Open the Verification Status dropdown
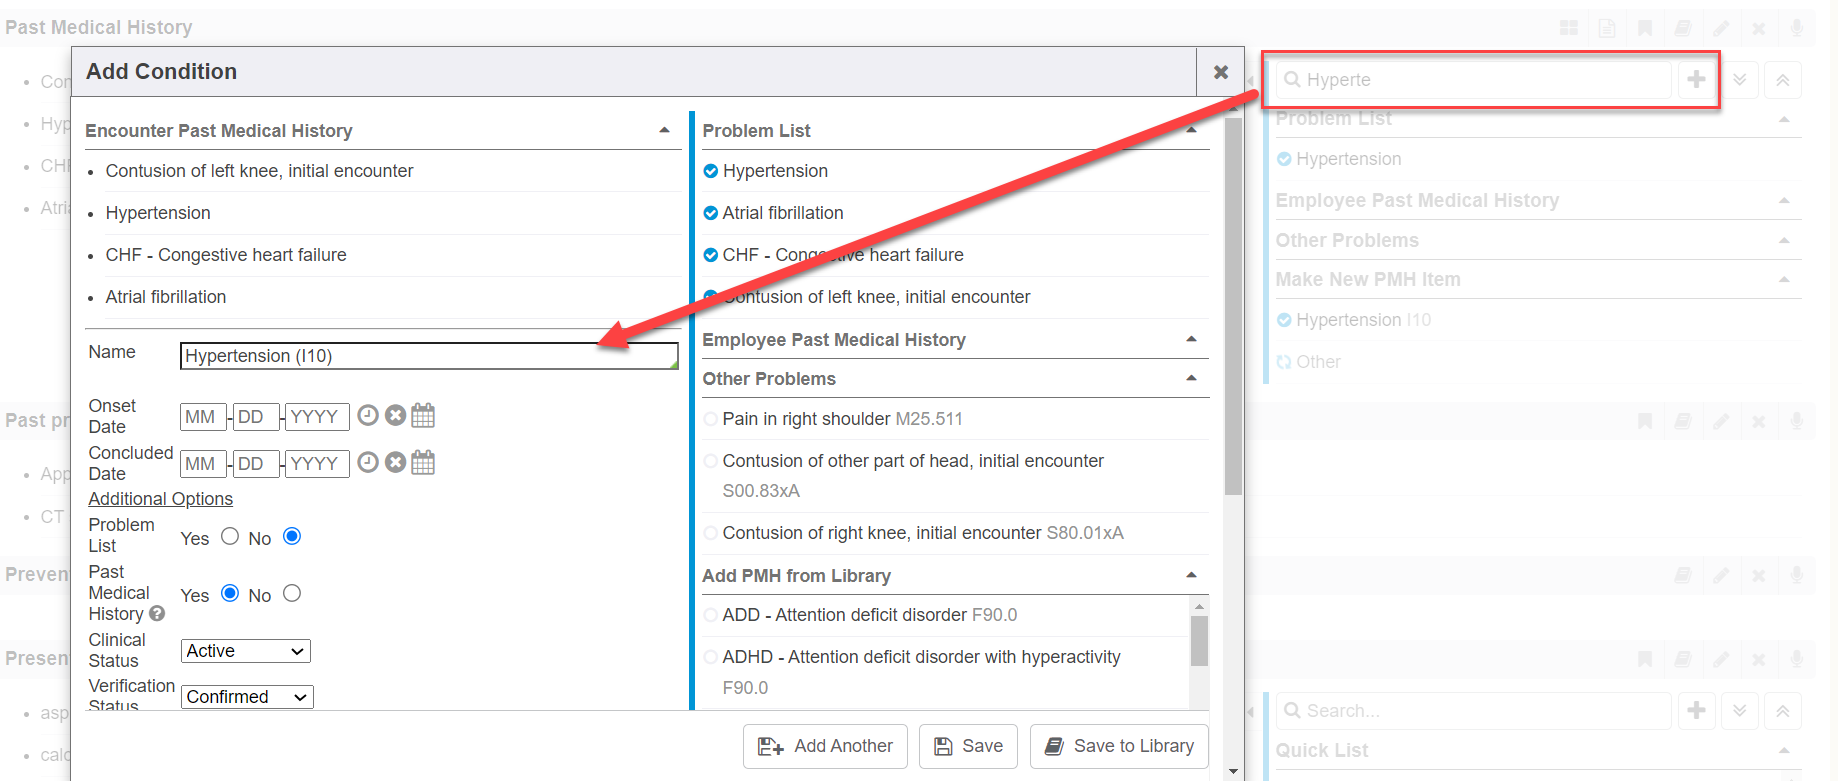 pos(247,697)
